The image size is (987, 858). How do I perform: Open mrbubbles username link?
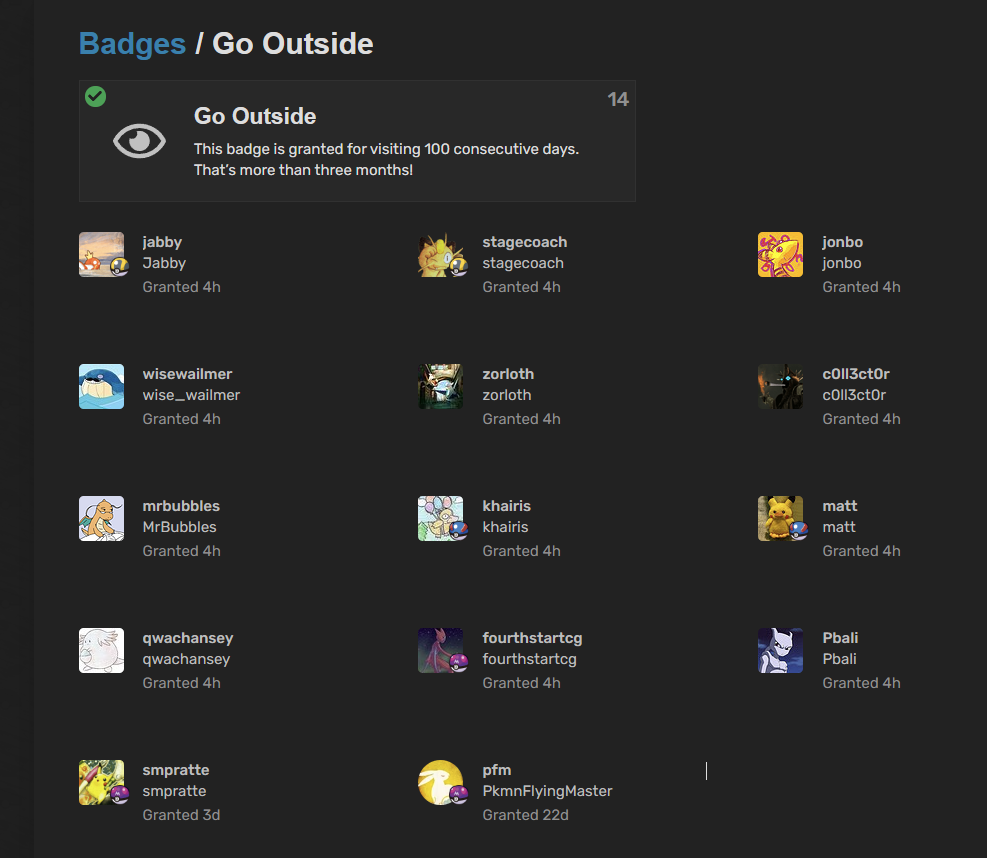click(181, 506)
